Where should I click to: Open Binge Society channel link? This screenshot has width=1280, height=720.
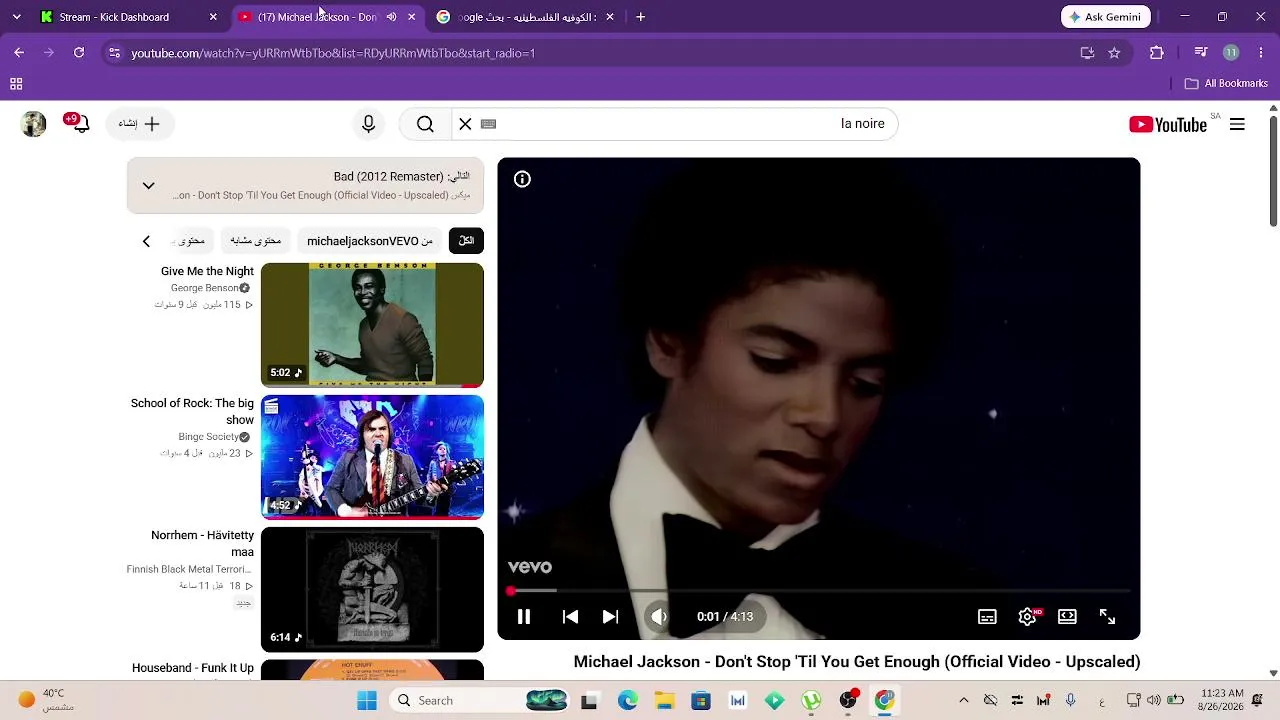(208, 437)
